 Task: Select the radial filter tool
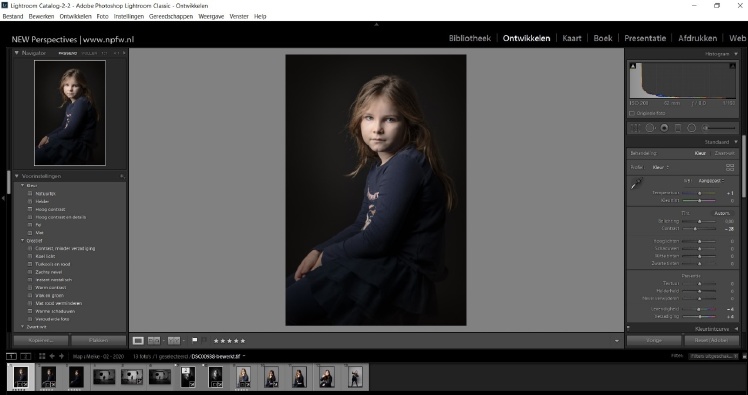[692, 128]
